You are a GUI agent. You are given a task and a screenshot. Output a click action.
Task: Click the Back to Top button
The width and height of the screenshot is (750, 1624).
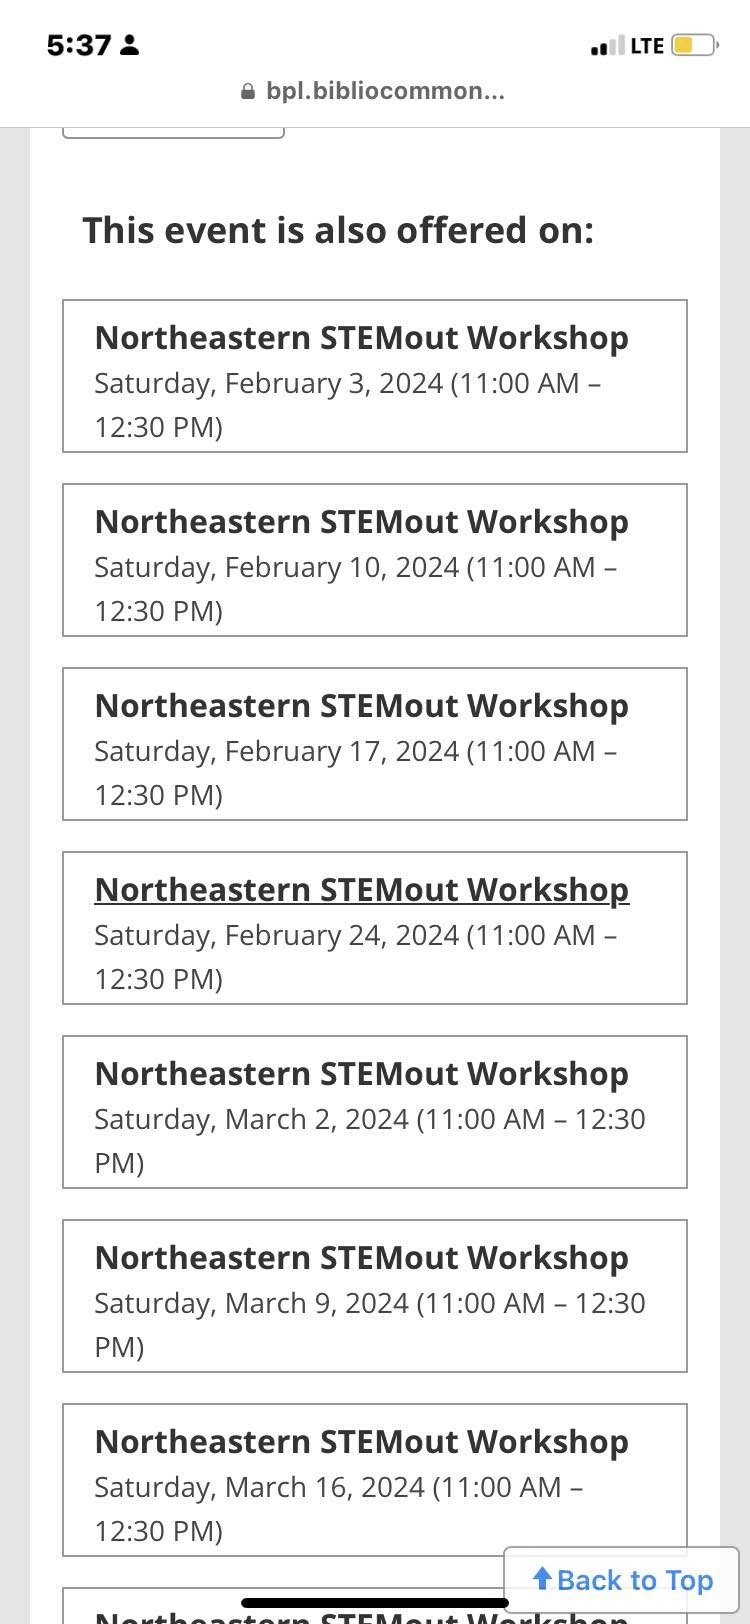pos(622,1580)
